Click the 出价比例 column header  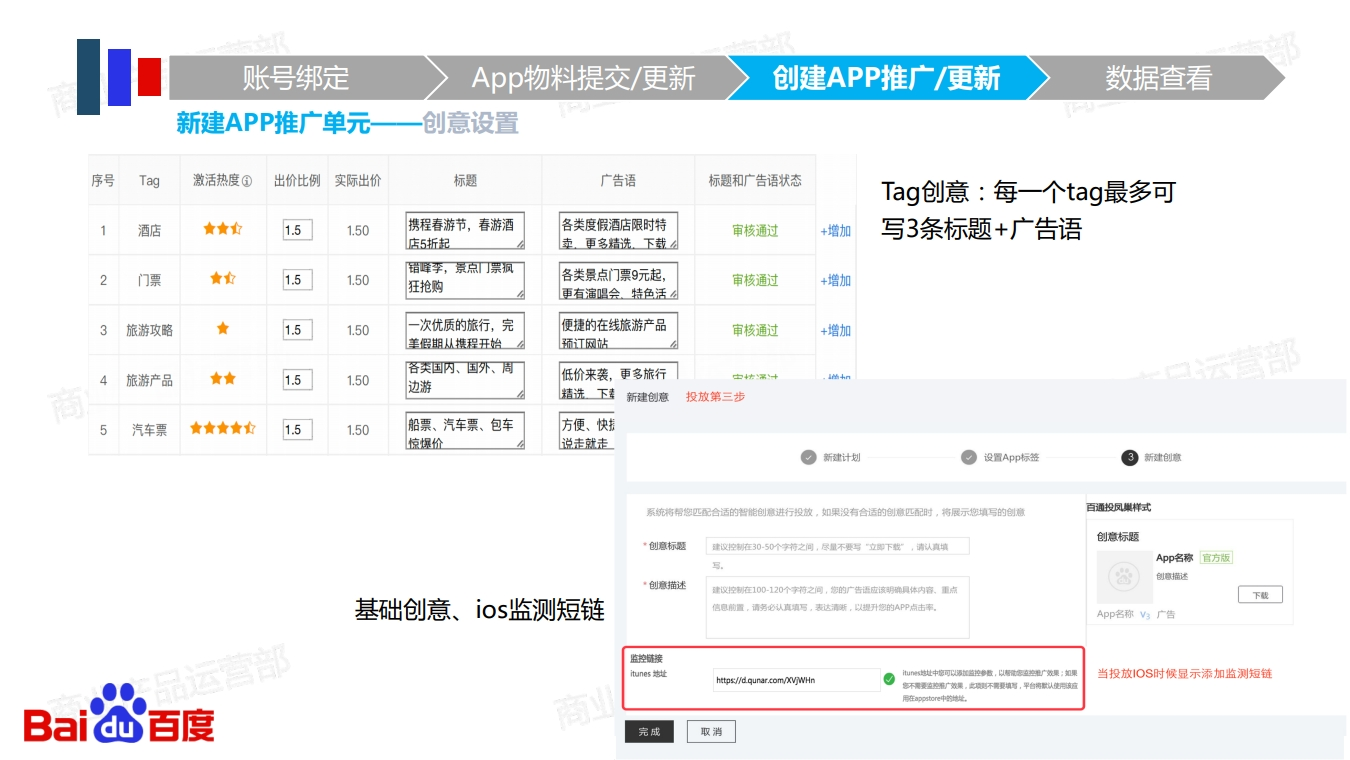pos(297,180)
